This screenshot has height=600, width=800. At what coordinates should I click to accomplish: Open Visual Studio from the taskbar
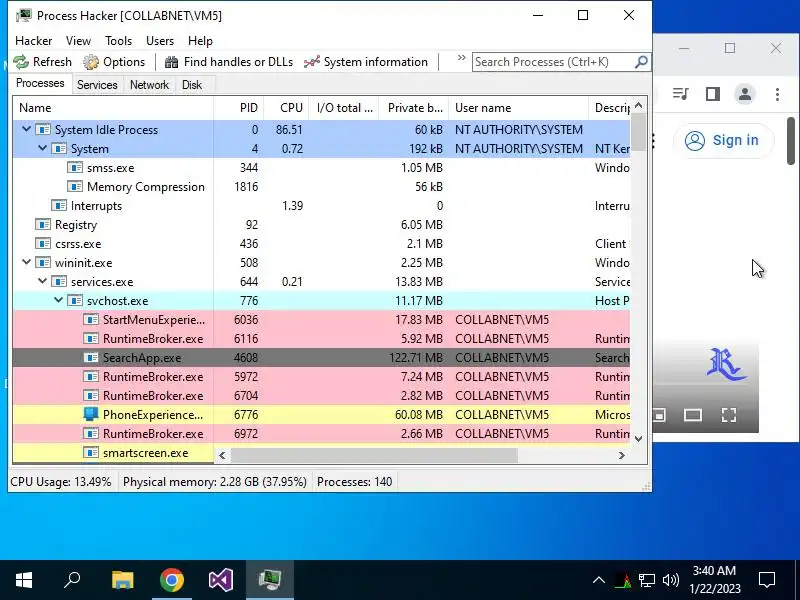click(220, 580)
